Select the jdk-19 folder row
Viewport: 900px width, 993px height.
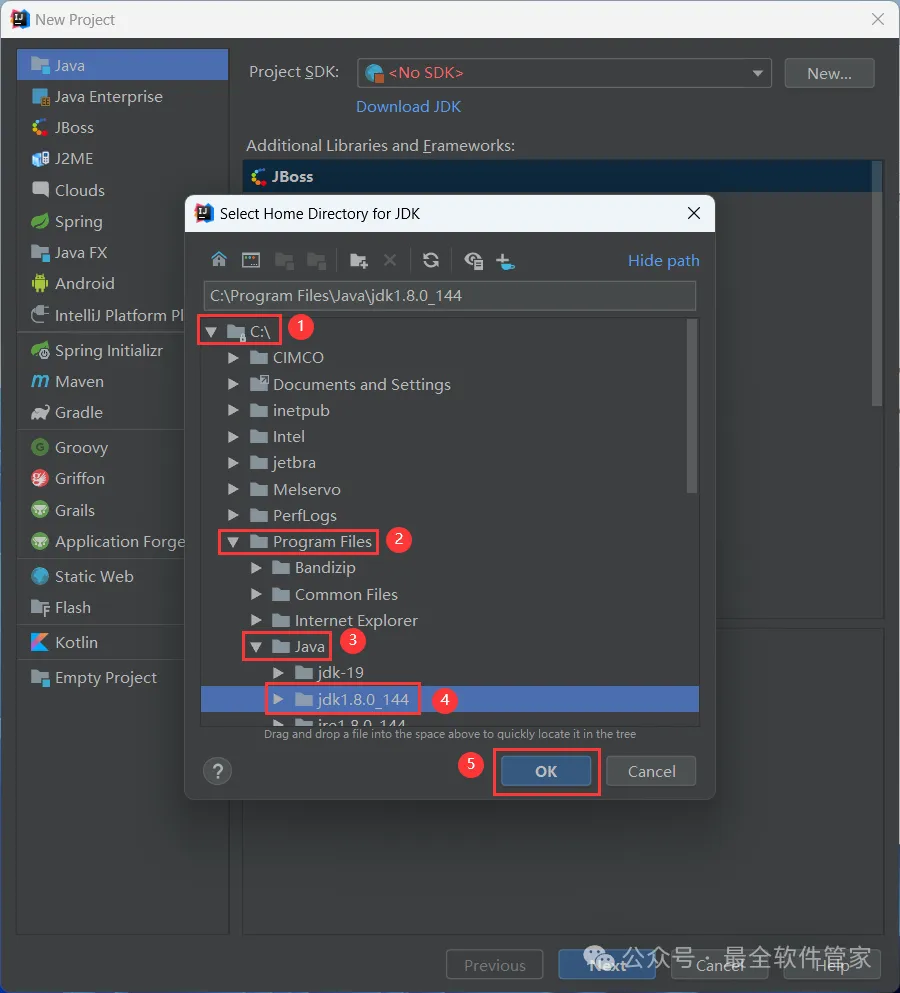450,673
